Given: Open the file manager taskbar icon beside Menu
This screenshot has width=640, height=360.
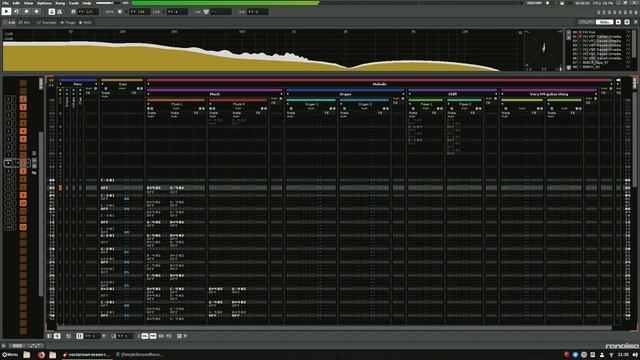Looking at the screenshot, I should [x=27, y=355].
